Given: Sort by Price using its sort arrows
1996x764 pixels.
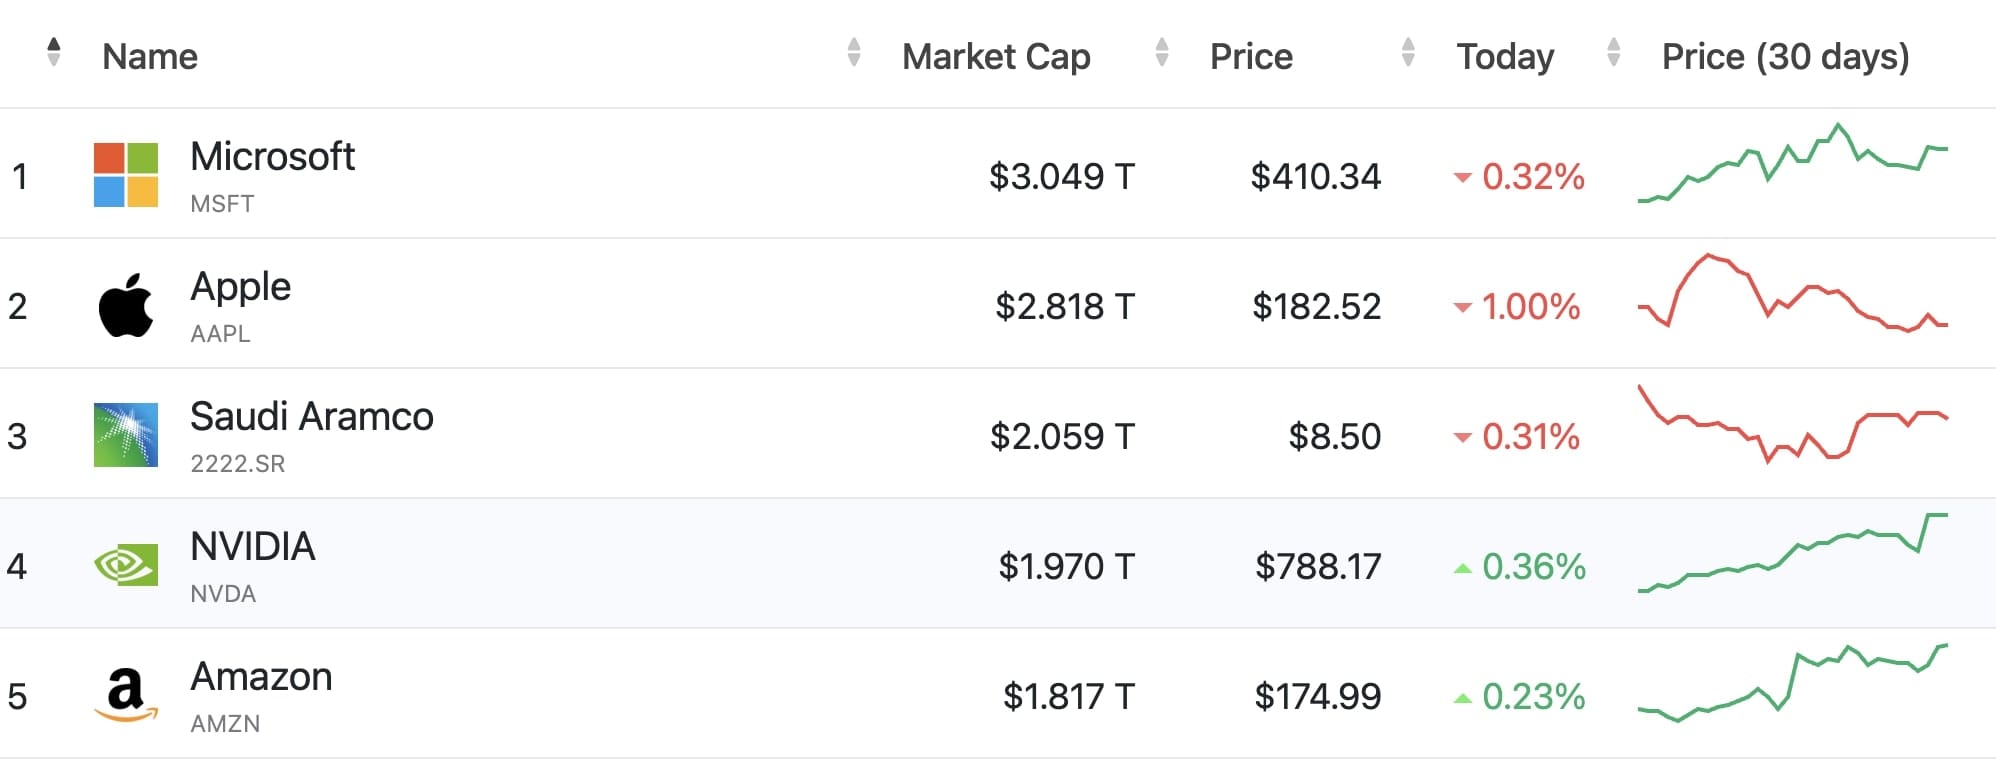Looking at the screenshot, I should [1408, 53].
